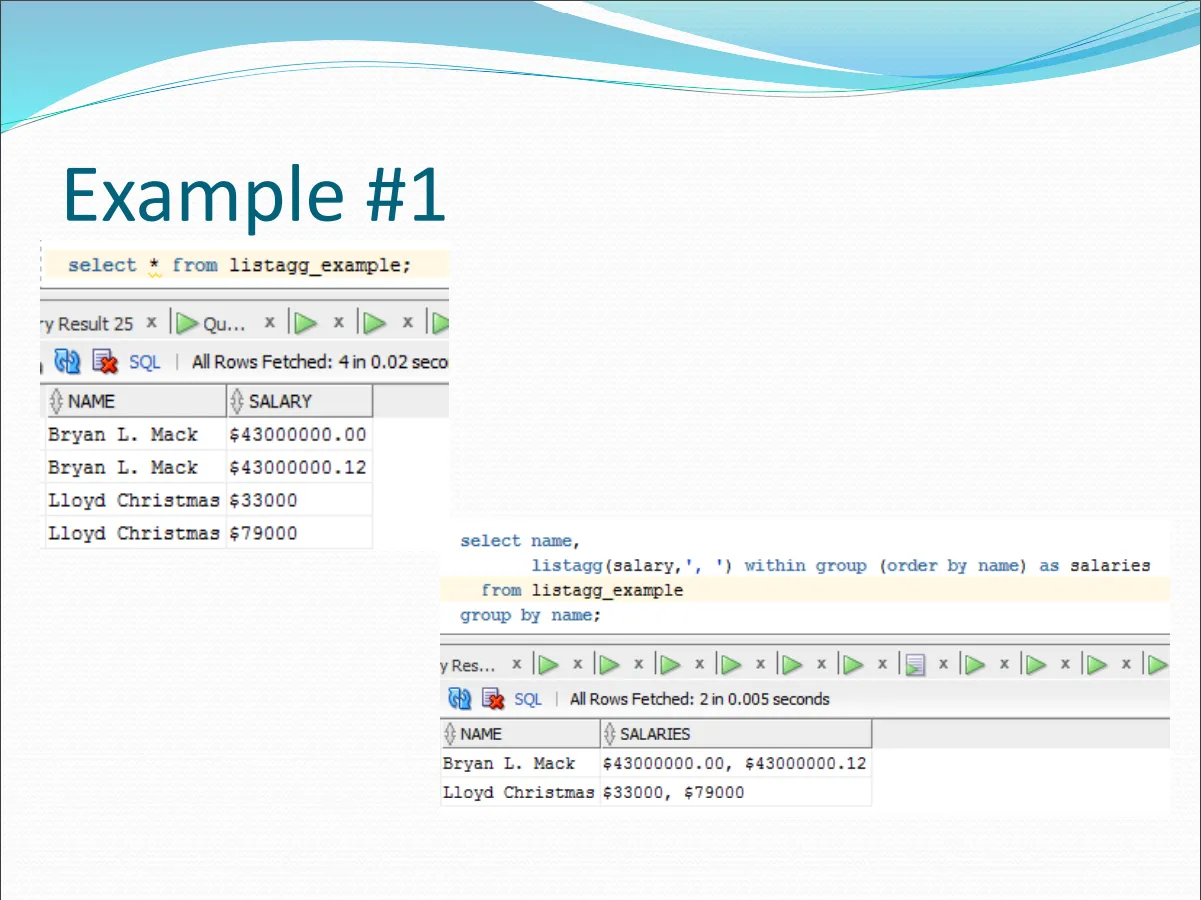
Task: Click the 'group by name;' code line
Action: coord(530,615)
